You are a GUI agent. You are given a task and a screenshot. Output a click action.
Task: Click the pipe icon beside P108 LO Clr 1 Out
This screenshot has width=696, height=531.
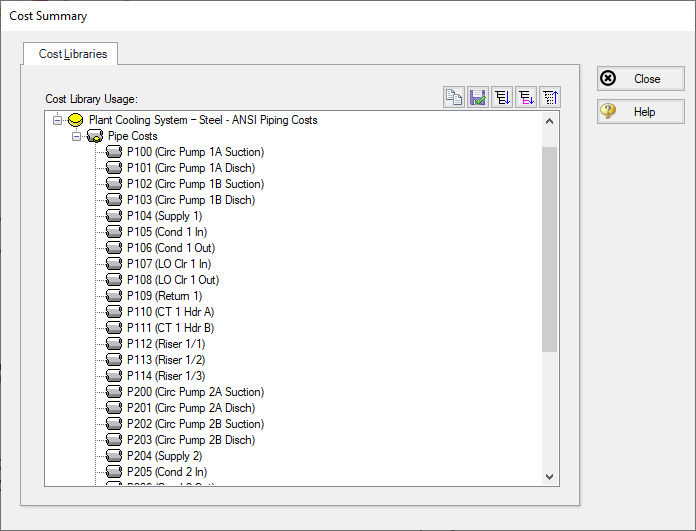click(x=114, y=280)
